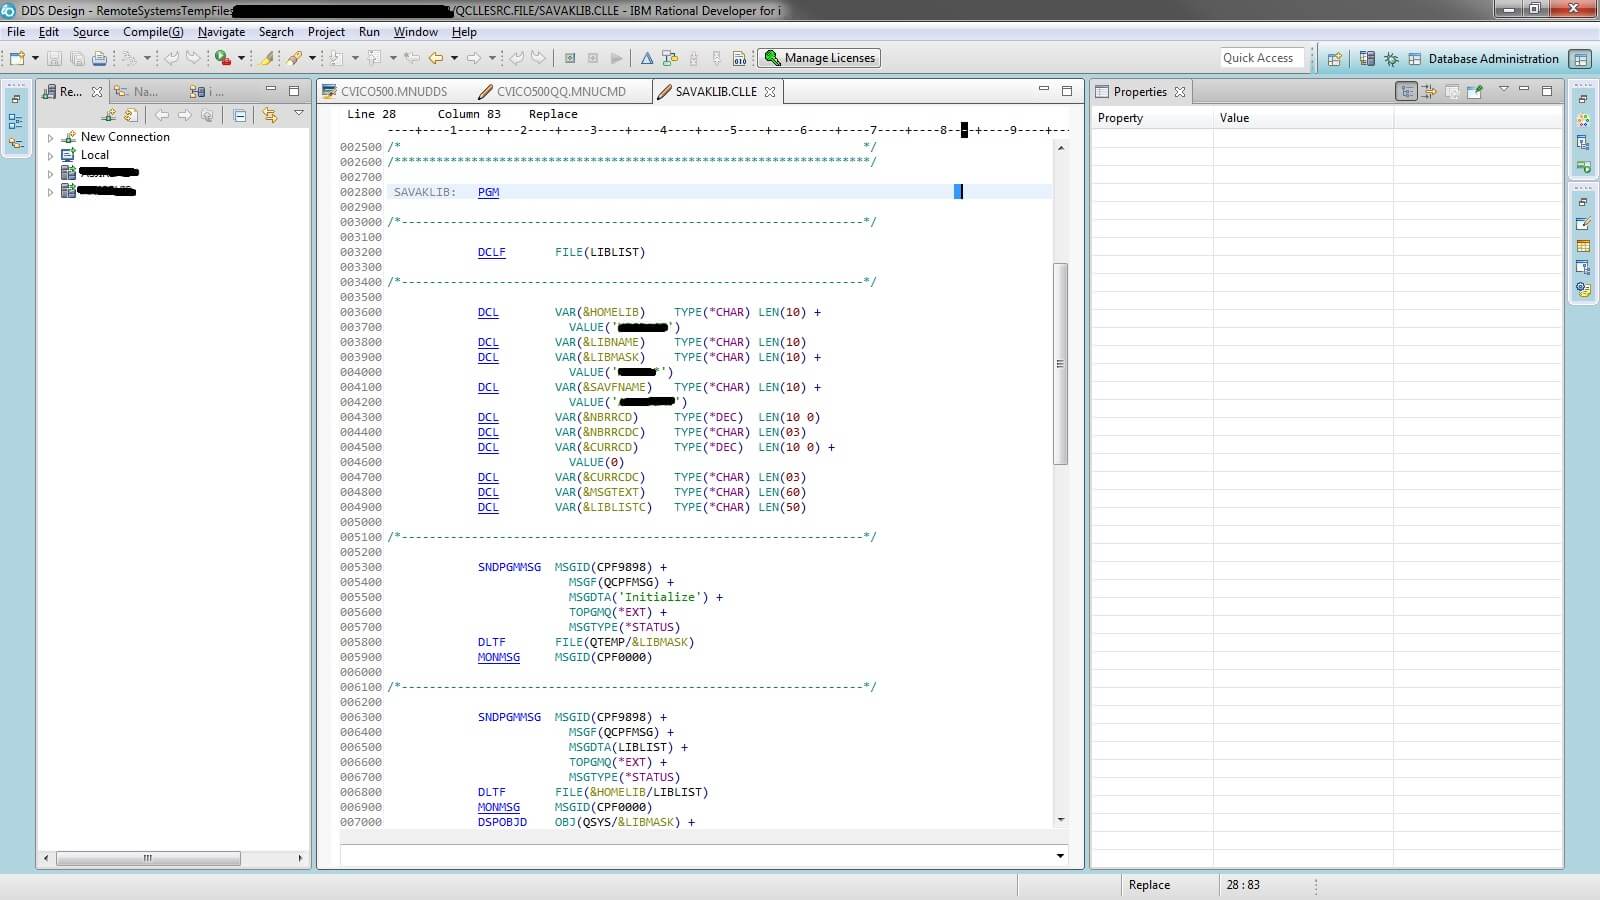The width and height of the screenshot is (1600, 900).
Task: Click the editor vertical scrollbar thumb
Action: click(1061, 363)
